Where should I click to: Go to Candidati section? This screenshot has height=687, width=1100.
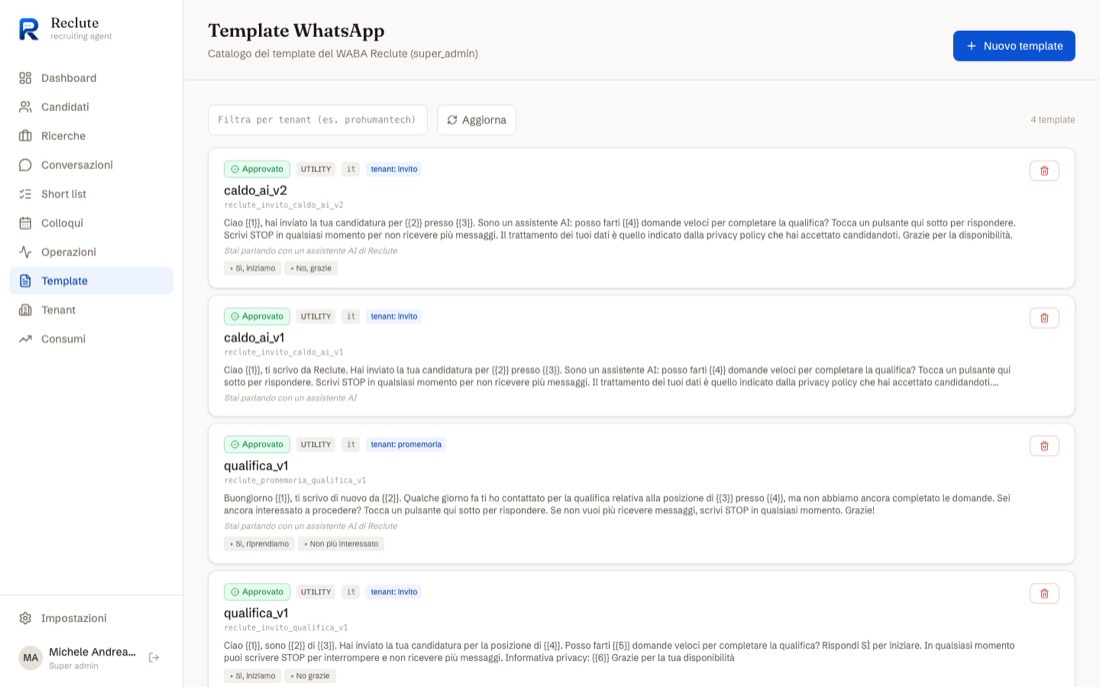pos(91,107)
